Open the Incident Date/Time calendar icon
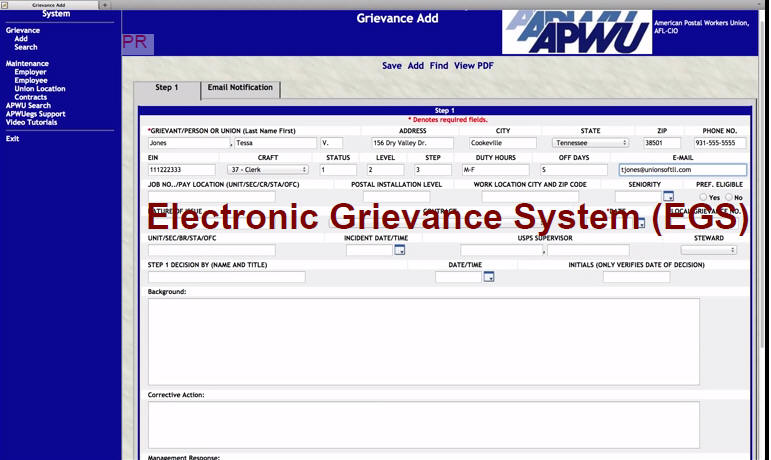The image size is (771, 460). [x=400, y=250]
